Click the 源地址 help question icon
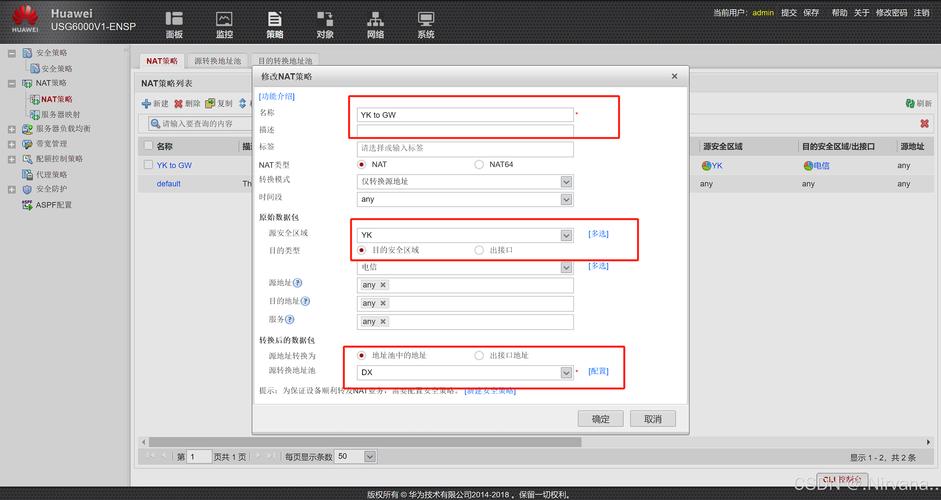The height and width of the screenshot is (500, 941). 297,283
